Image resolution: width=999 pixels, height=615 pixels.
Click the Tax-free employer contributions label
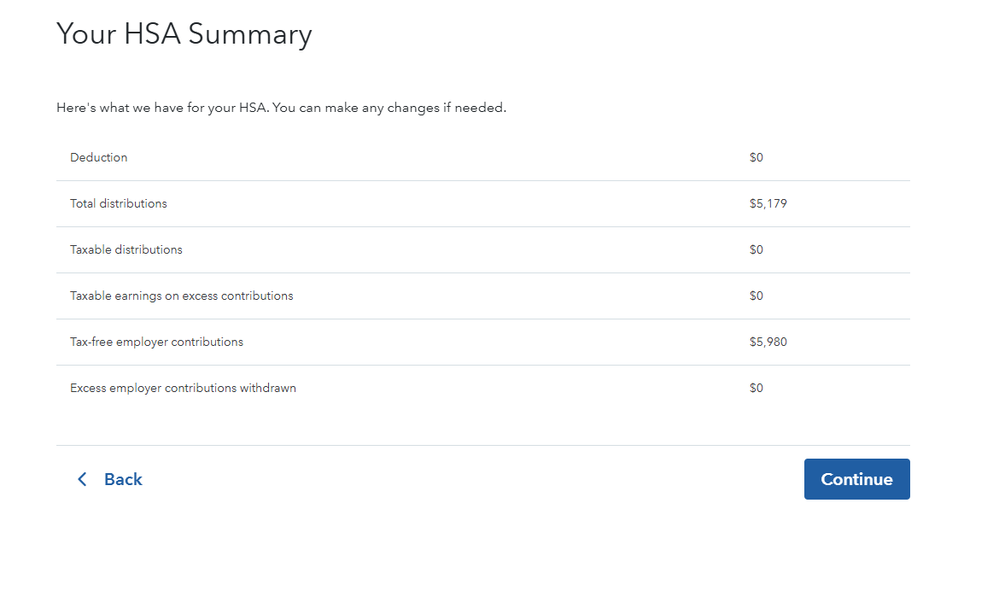[155, 341]
